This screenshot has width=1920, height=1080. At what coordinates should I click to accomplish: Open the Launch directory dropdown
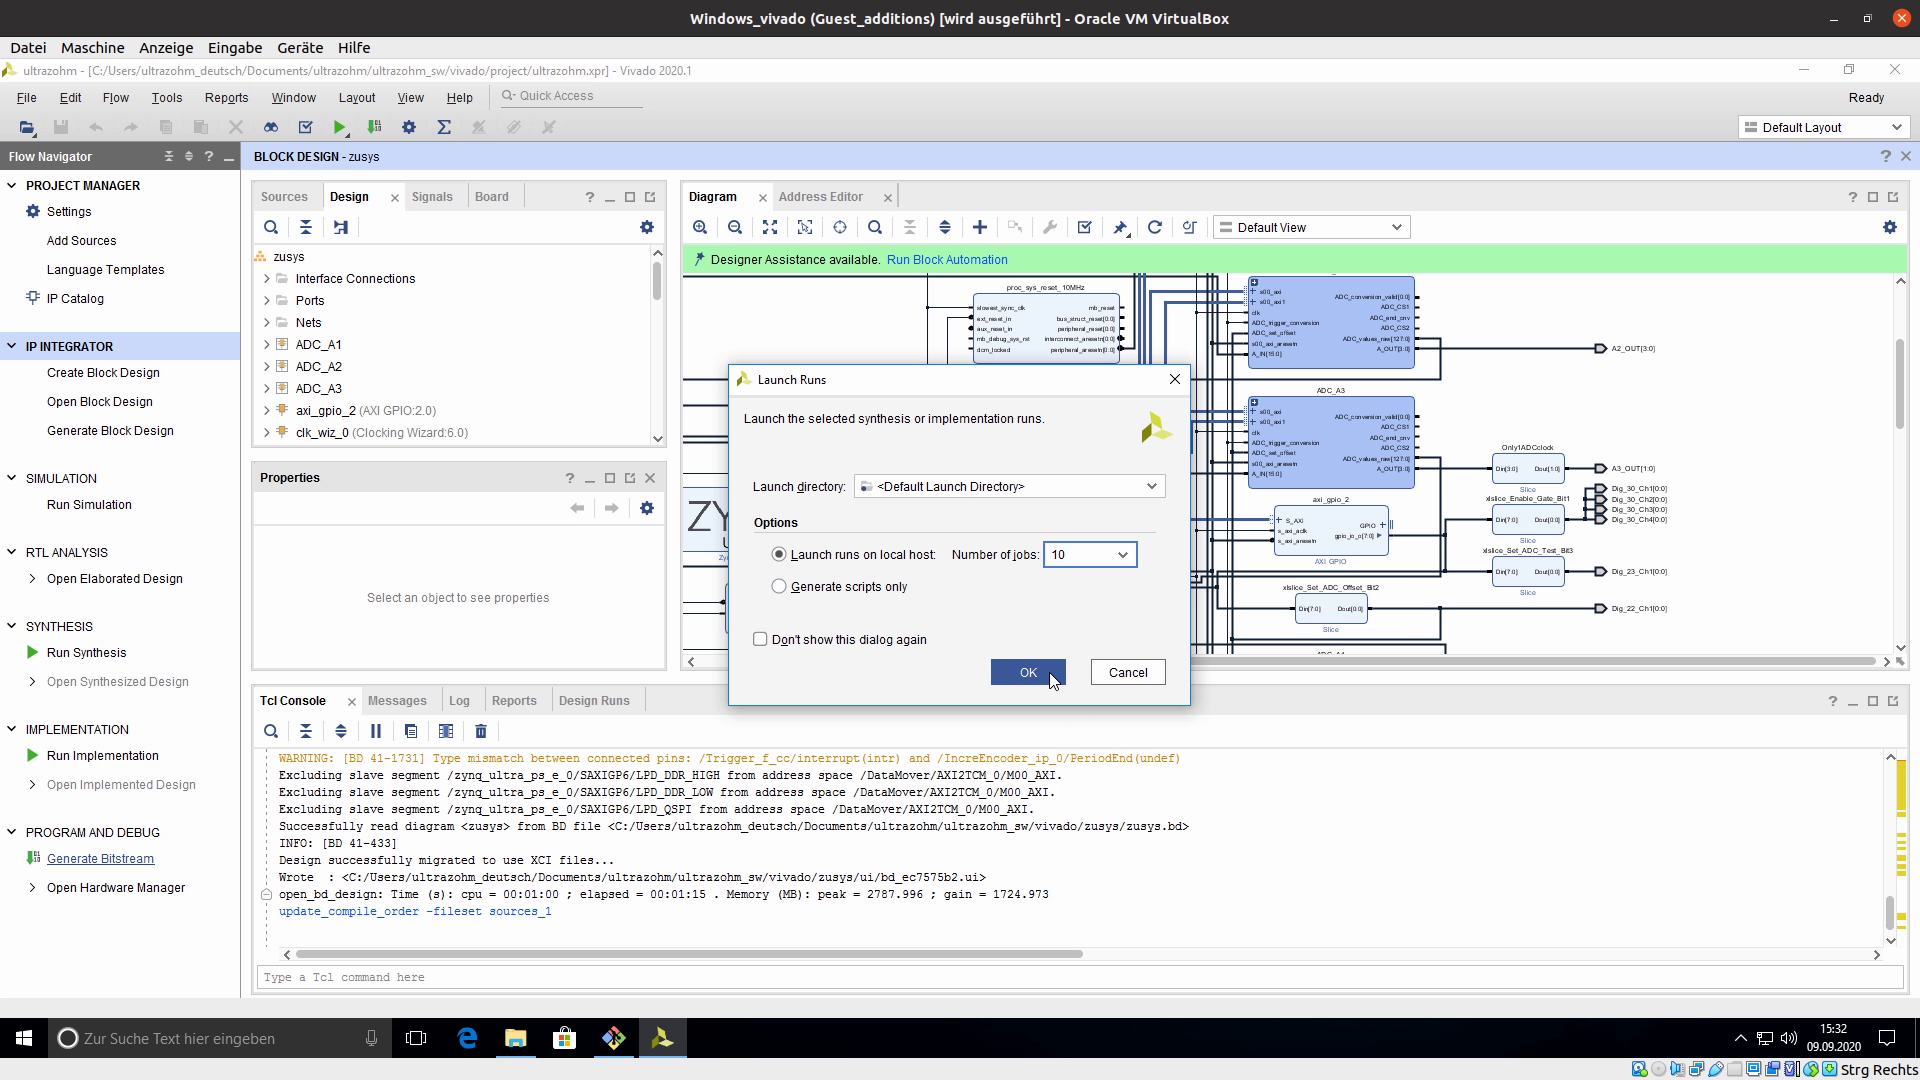1151,486
